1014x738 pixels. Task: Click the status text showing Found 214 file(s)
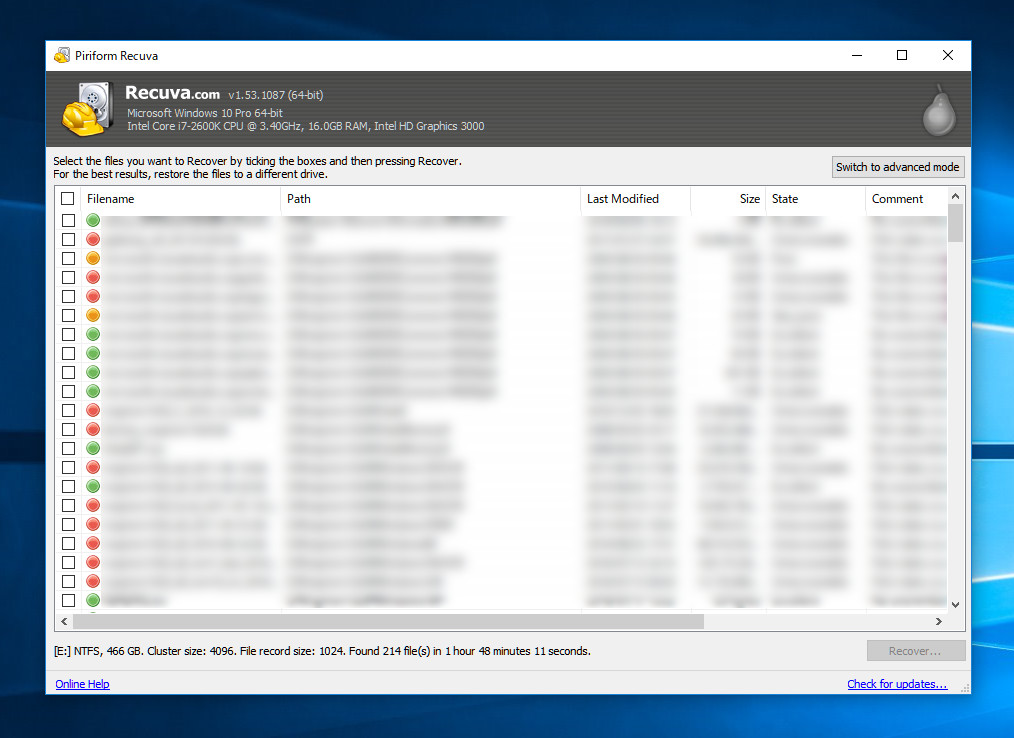point(322,651)
